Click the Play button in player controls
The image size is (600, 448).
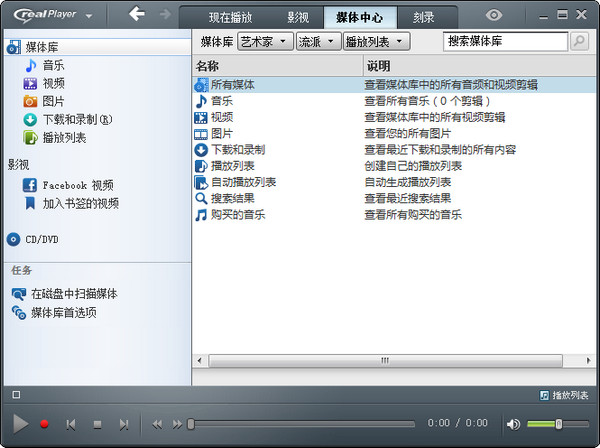(20, 424)
